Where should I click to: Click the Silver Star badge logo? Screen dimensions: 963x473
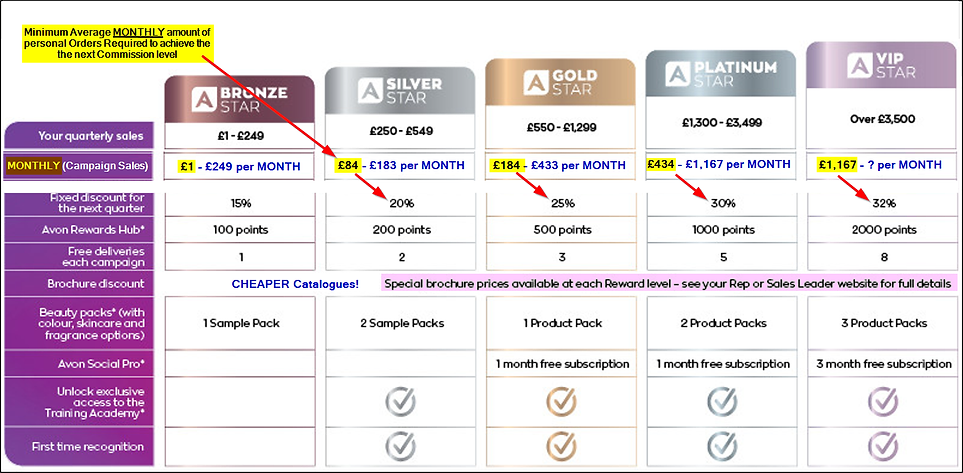tap(400, 91)
